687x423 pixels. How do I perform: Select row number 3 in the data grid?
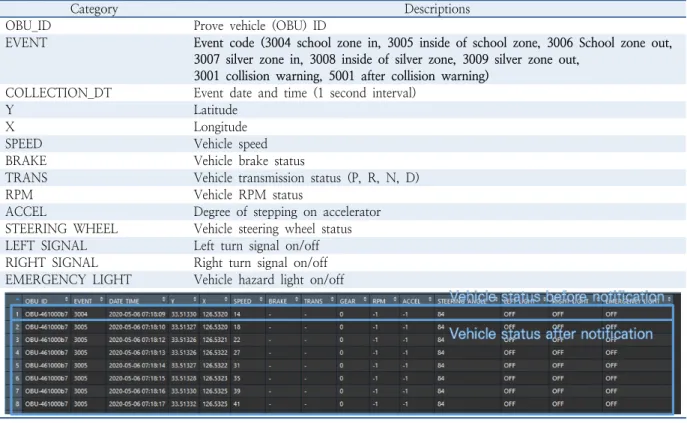pyautogui.click(x=17, y=340)
